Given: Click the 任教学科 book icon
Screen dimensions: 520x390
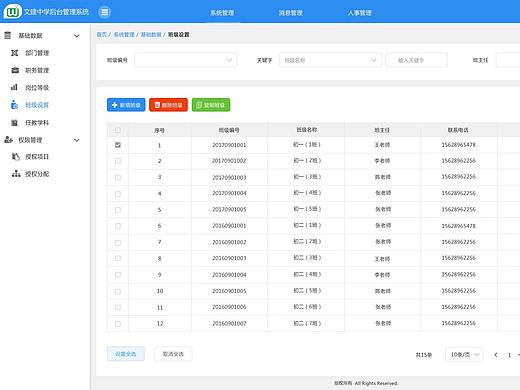Looking at the screenshot, I should point(14,123).
